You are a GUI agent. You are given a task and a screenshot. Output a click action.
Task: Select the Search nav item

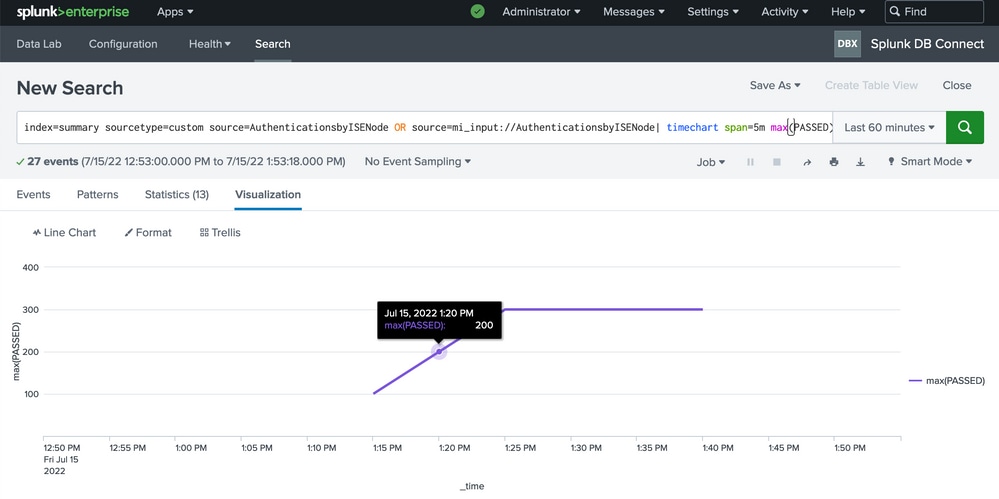[x=273, y=44]
